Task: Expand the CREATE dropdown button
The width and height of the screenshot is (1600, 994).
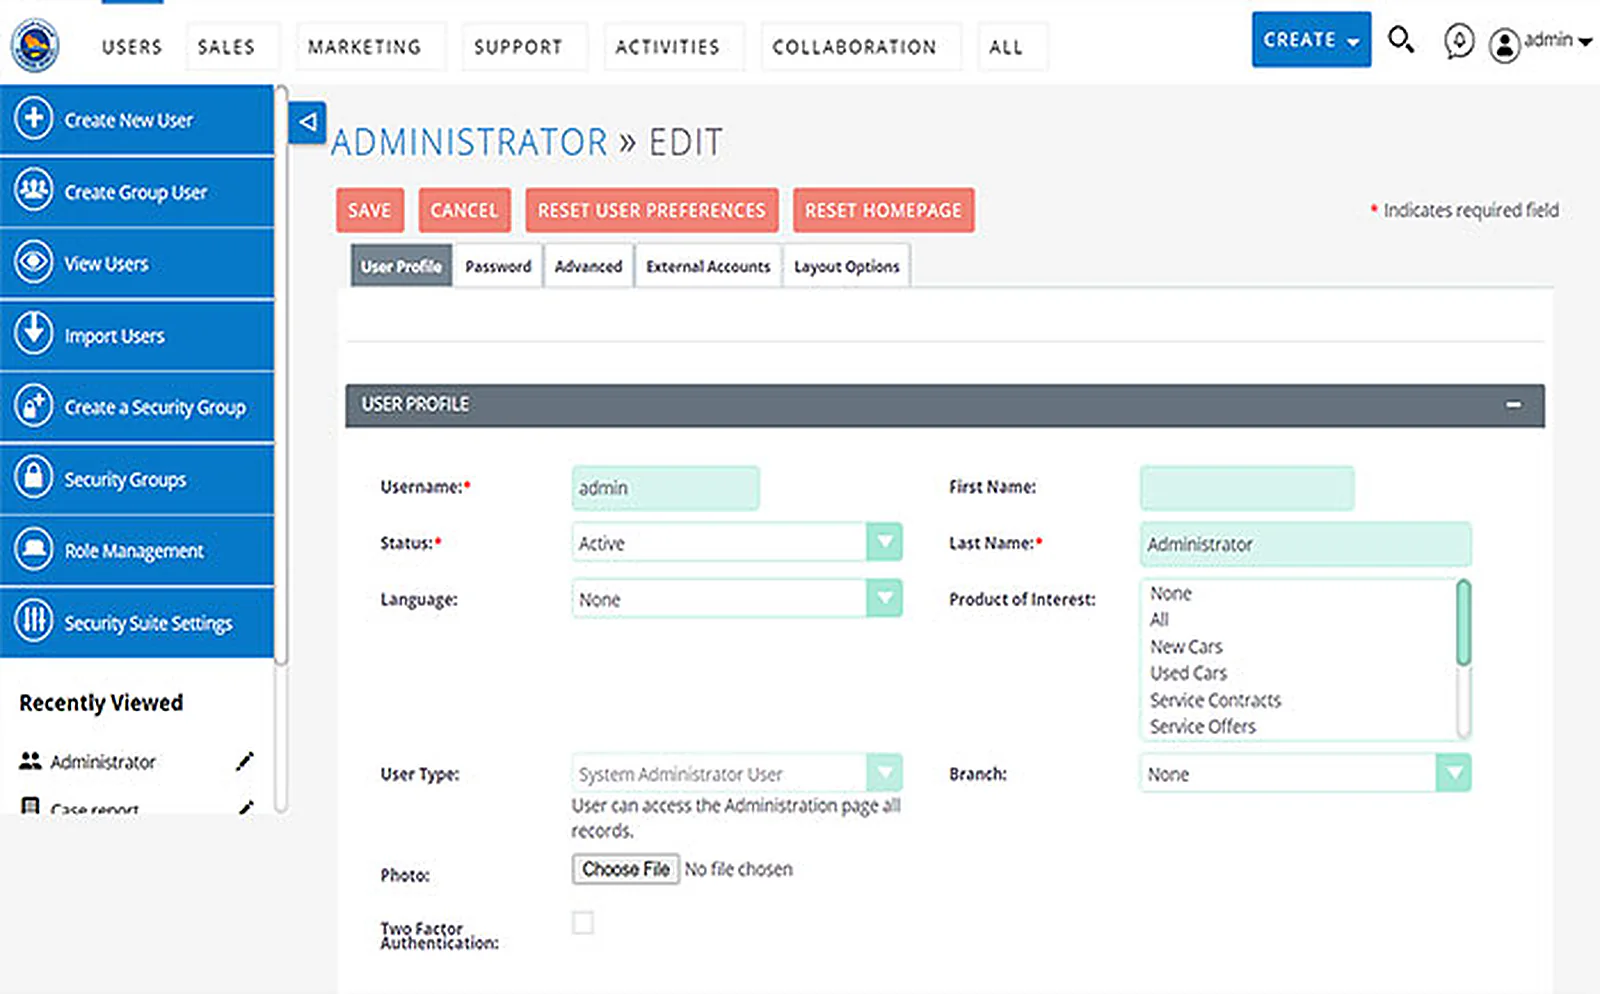Action: (x=1311, y=40)
